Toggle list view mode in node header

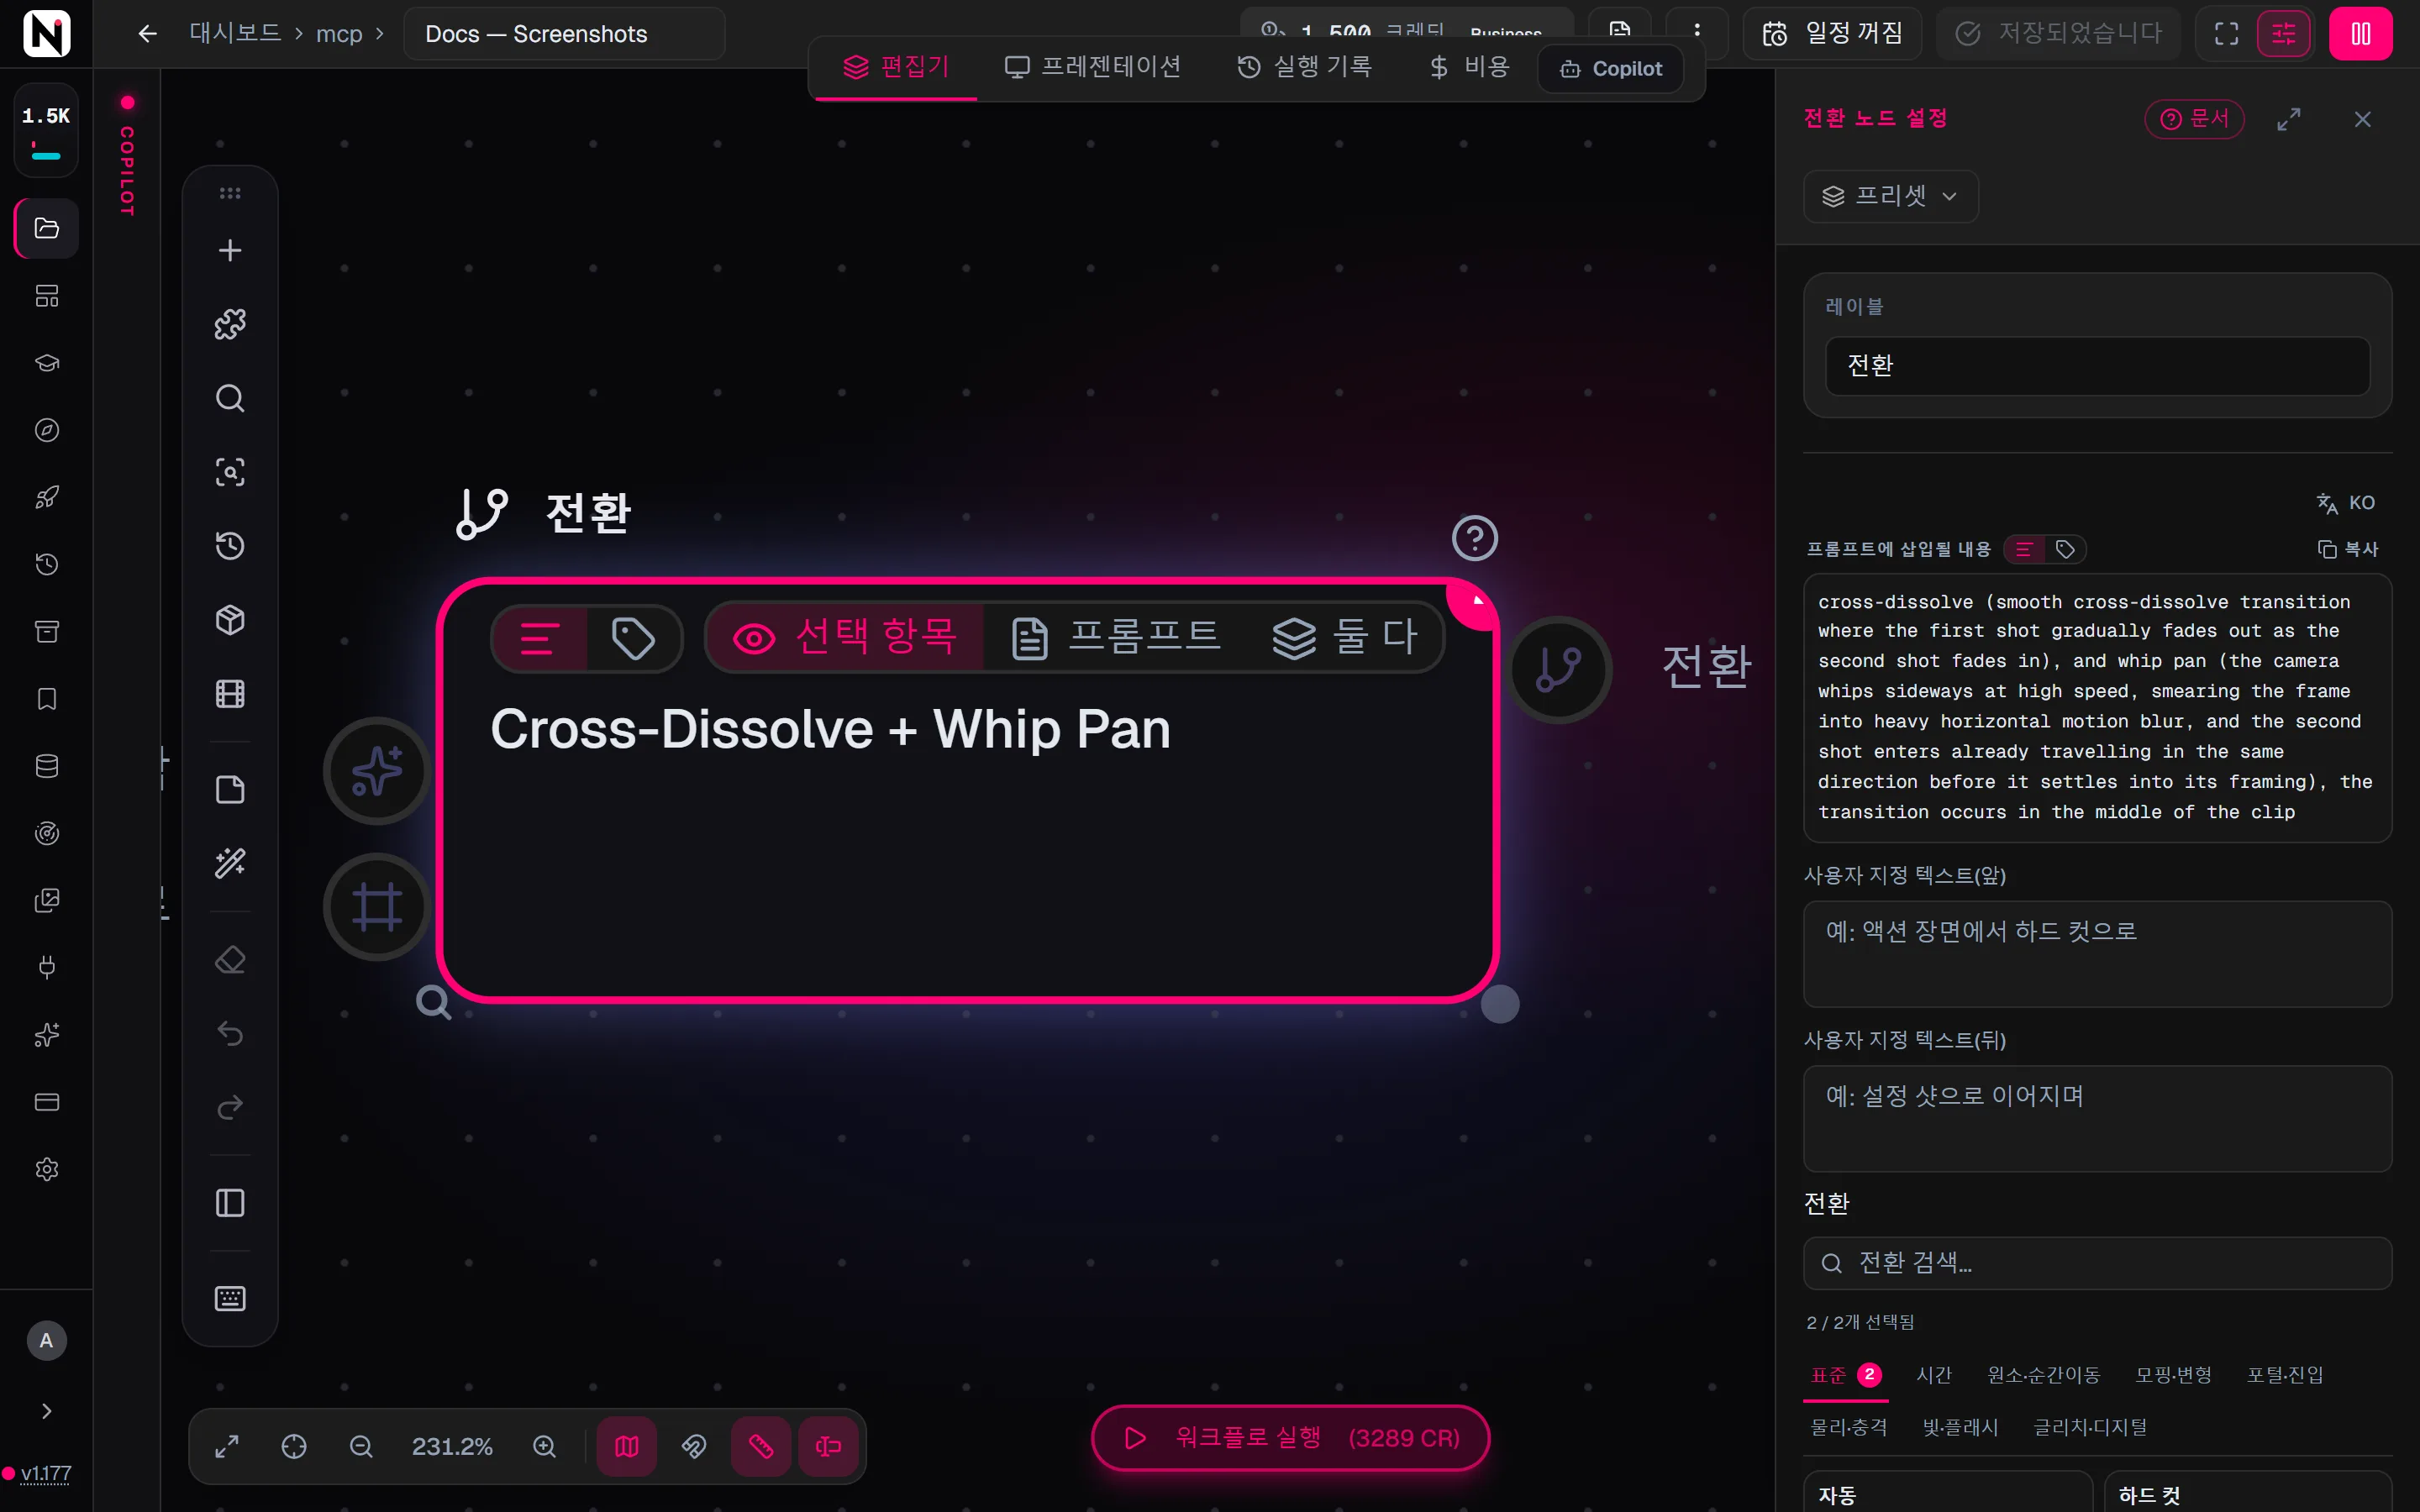pyautogui.click(x=539, y=638)
